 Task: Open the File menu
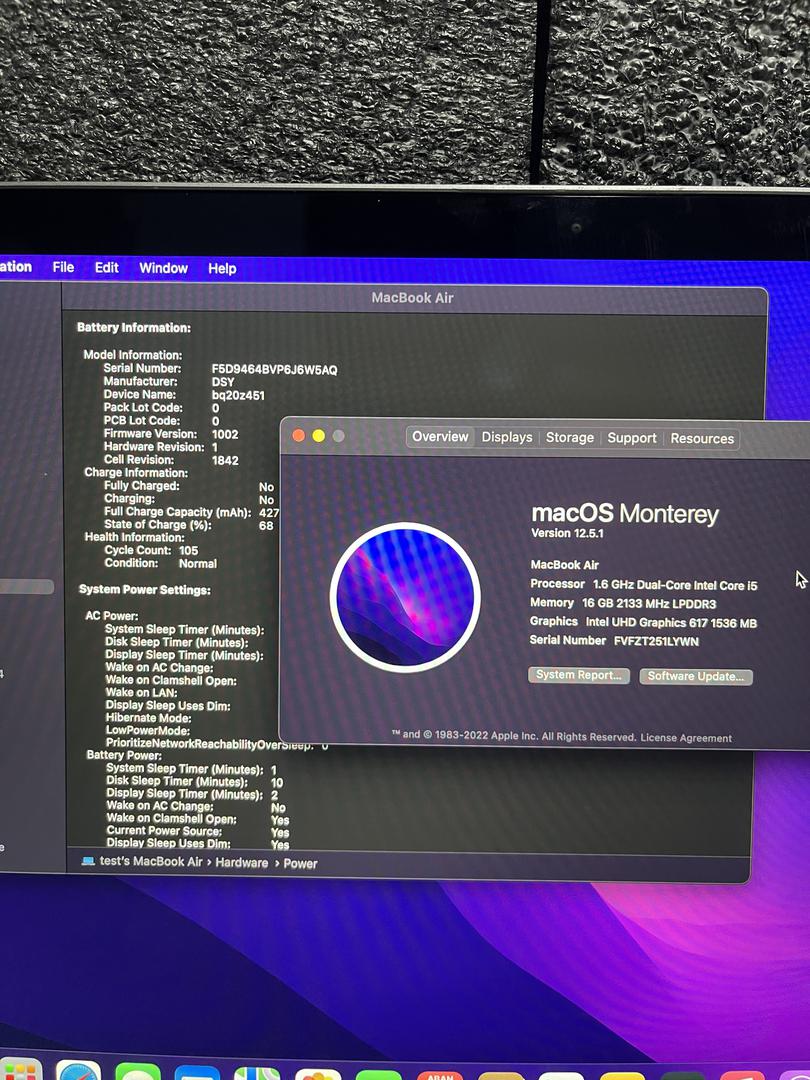(63, 267)
